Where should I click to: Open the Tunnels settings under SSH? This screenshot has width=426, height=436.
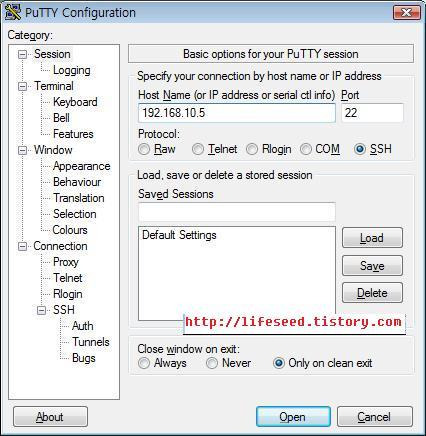pyautogui.click(x=91, y=342)
